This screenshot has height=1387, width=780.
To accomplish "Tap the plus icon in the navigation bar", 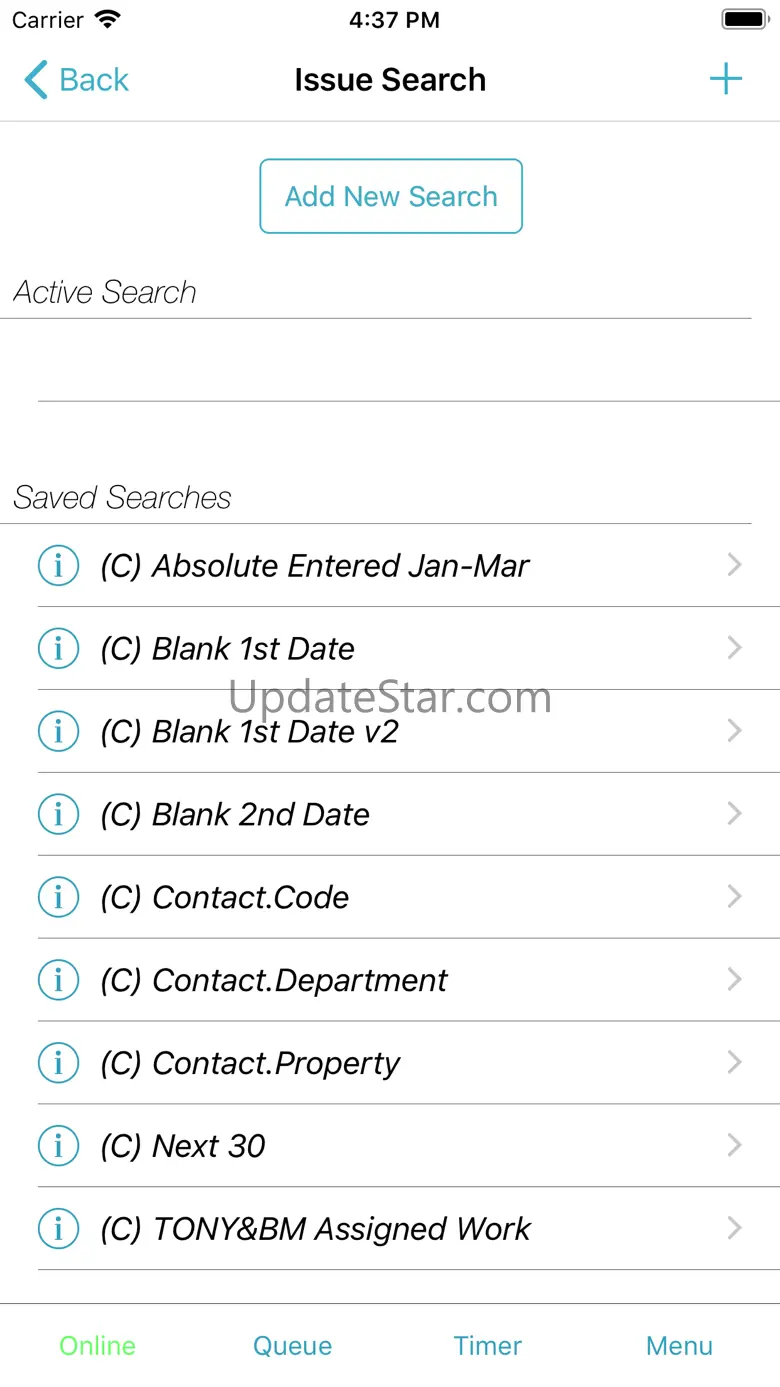I will (x=726, y=80).
